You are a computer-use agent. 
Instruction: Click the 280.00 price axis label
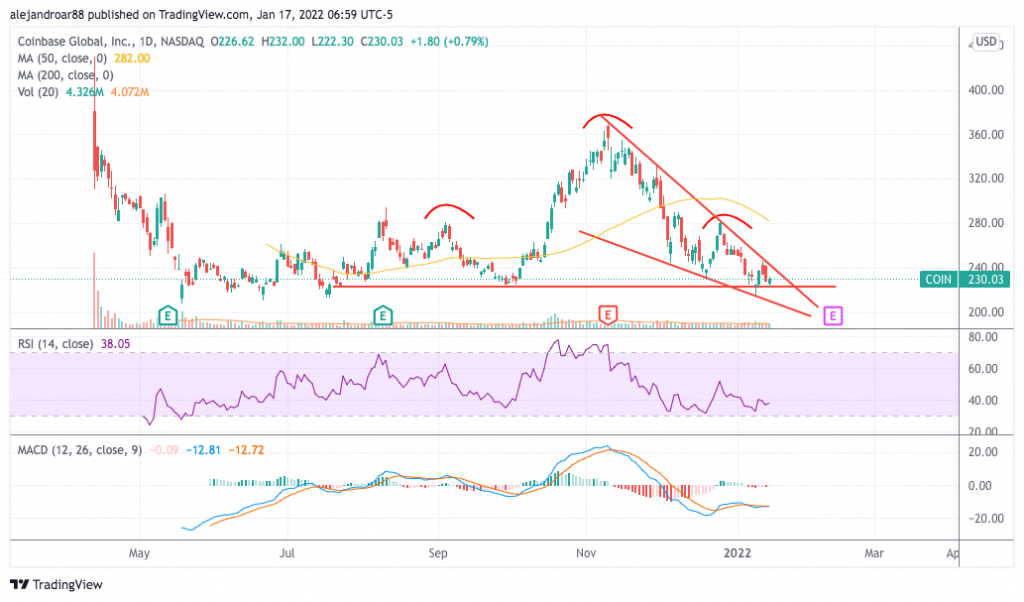[x=986, y=223]
